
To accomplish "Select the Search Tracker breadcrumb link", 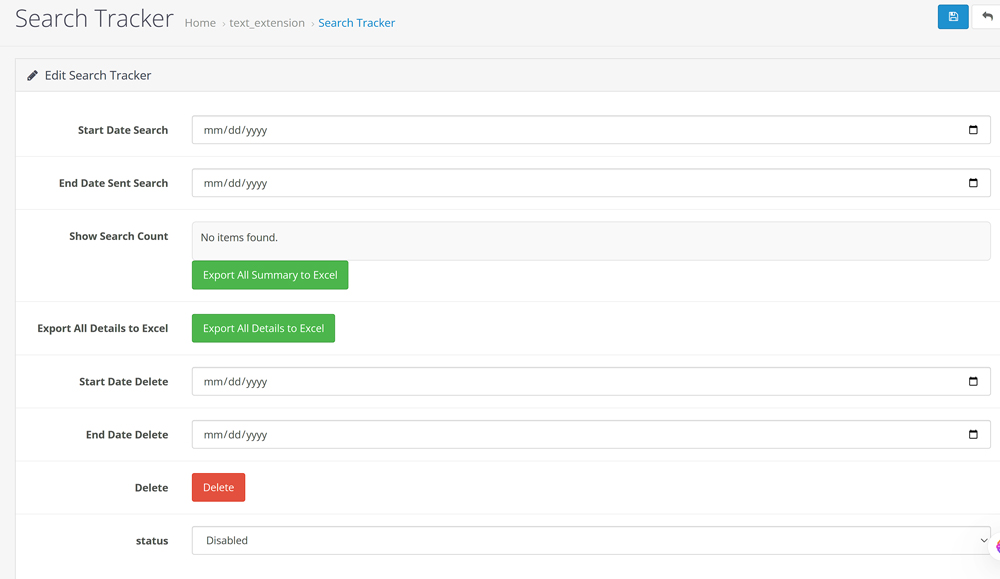I will (356, 23).
